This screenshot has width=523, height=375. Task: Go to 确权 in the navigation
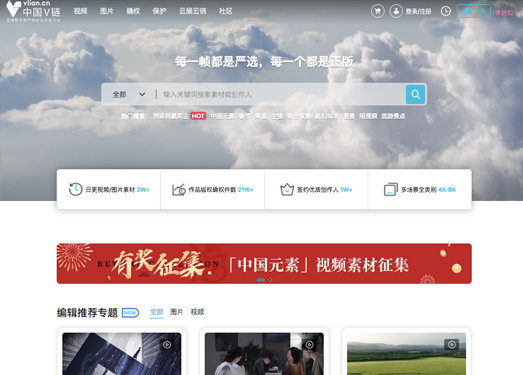pos(133,11)
